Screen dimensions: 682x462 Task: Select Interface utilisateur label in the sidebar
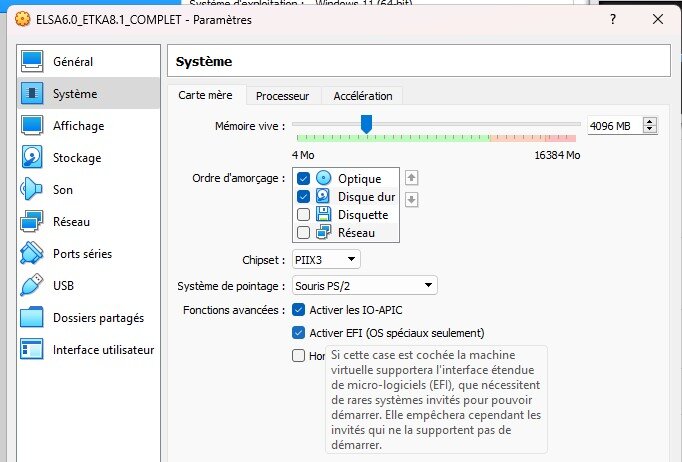click(104, 350)
